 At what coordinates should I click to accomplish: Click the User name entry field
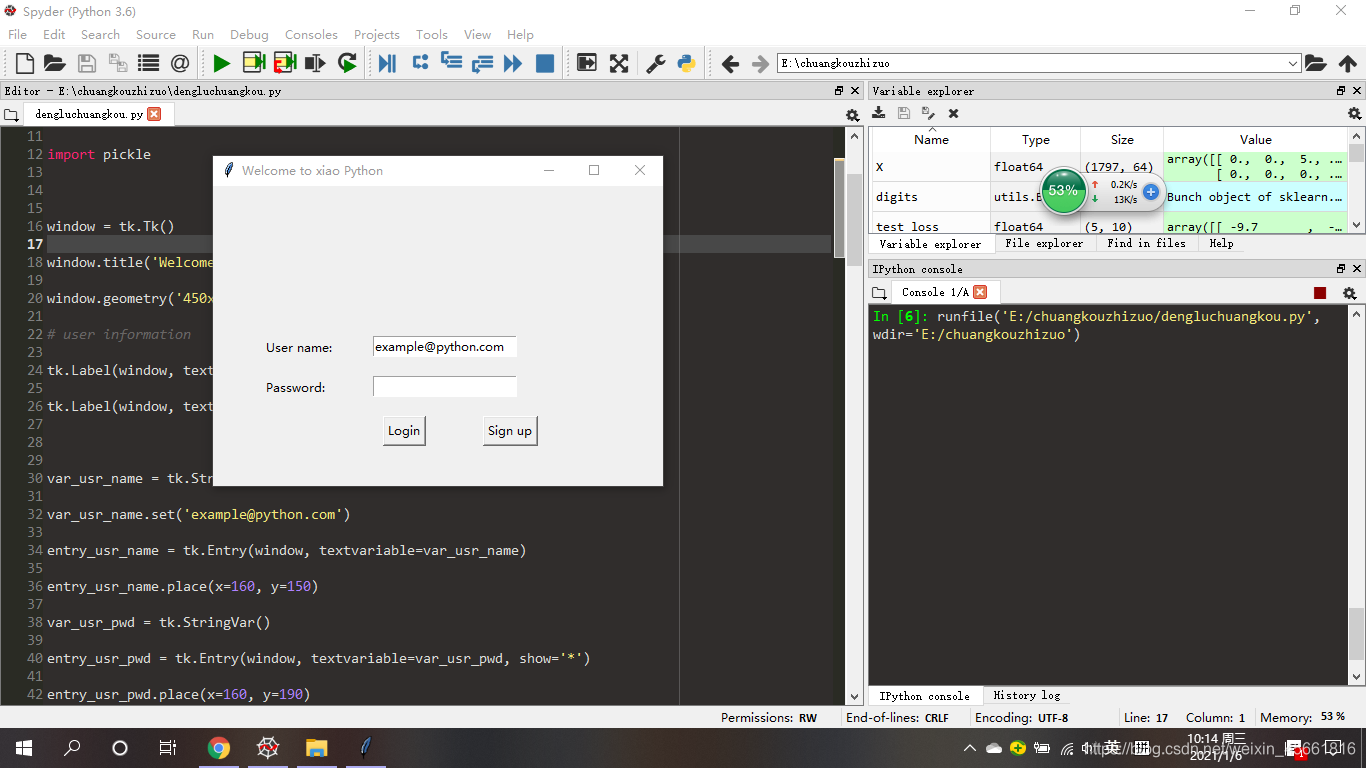[445, 347]
